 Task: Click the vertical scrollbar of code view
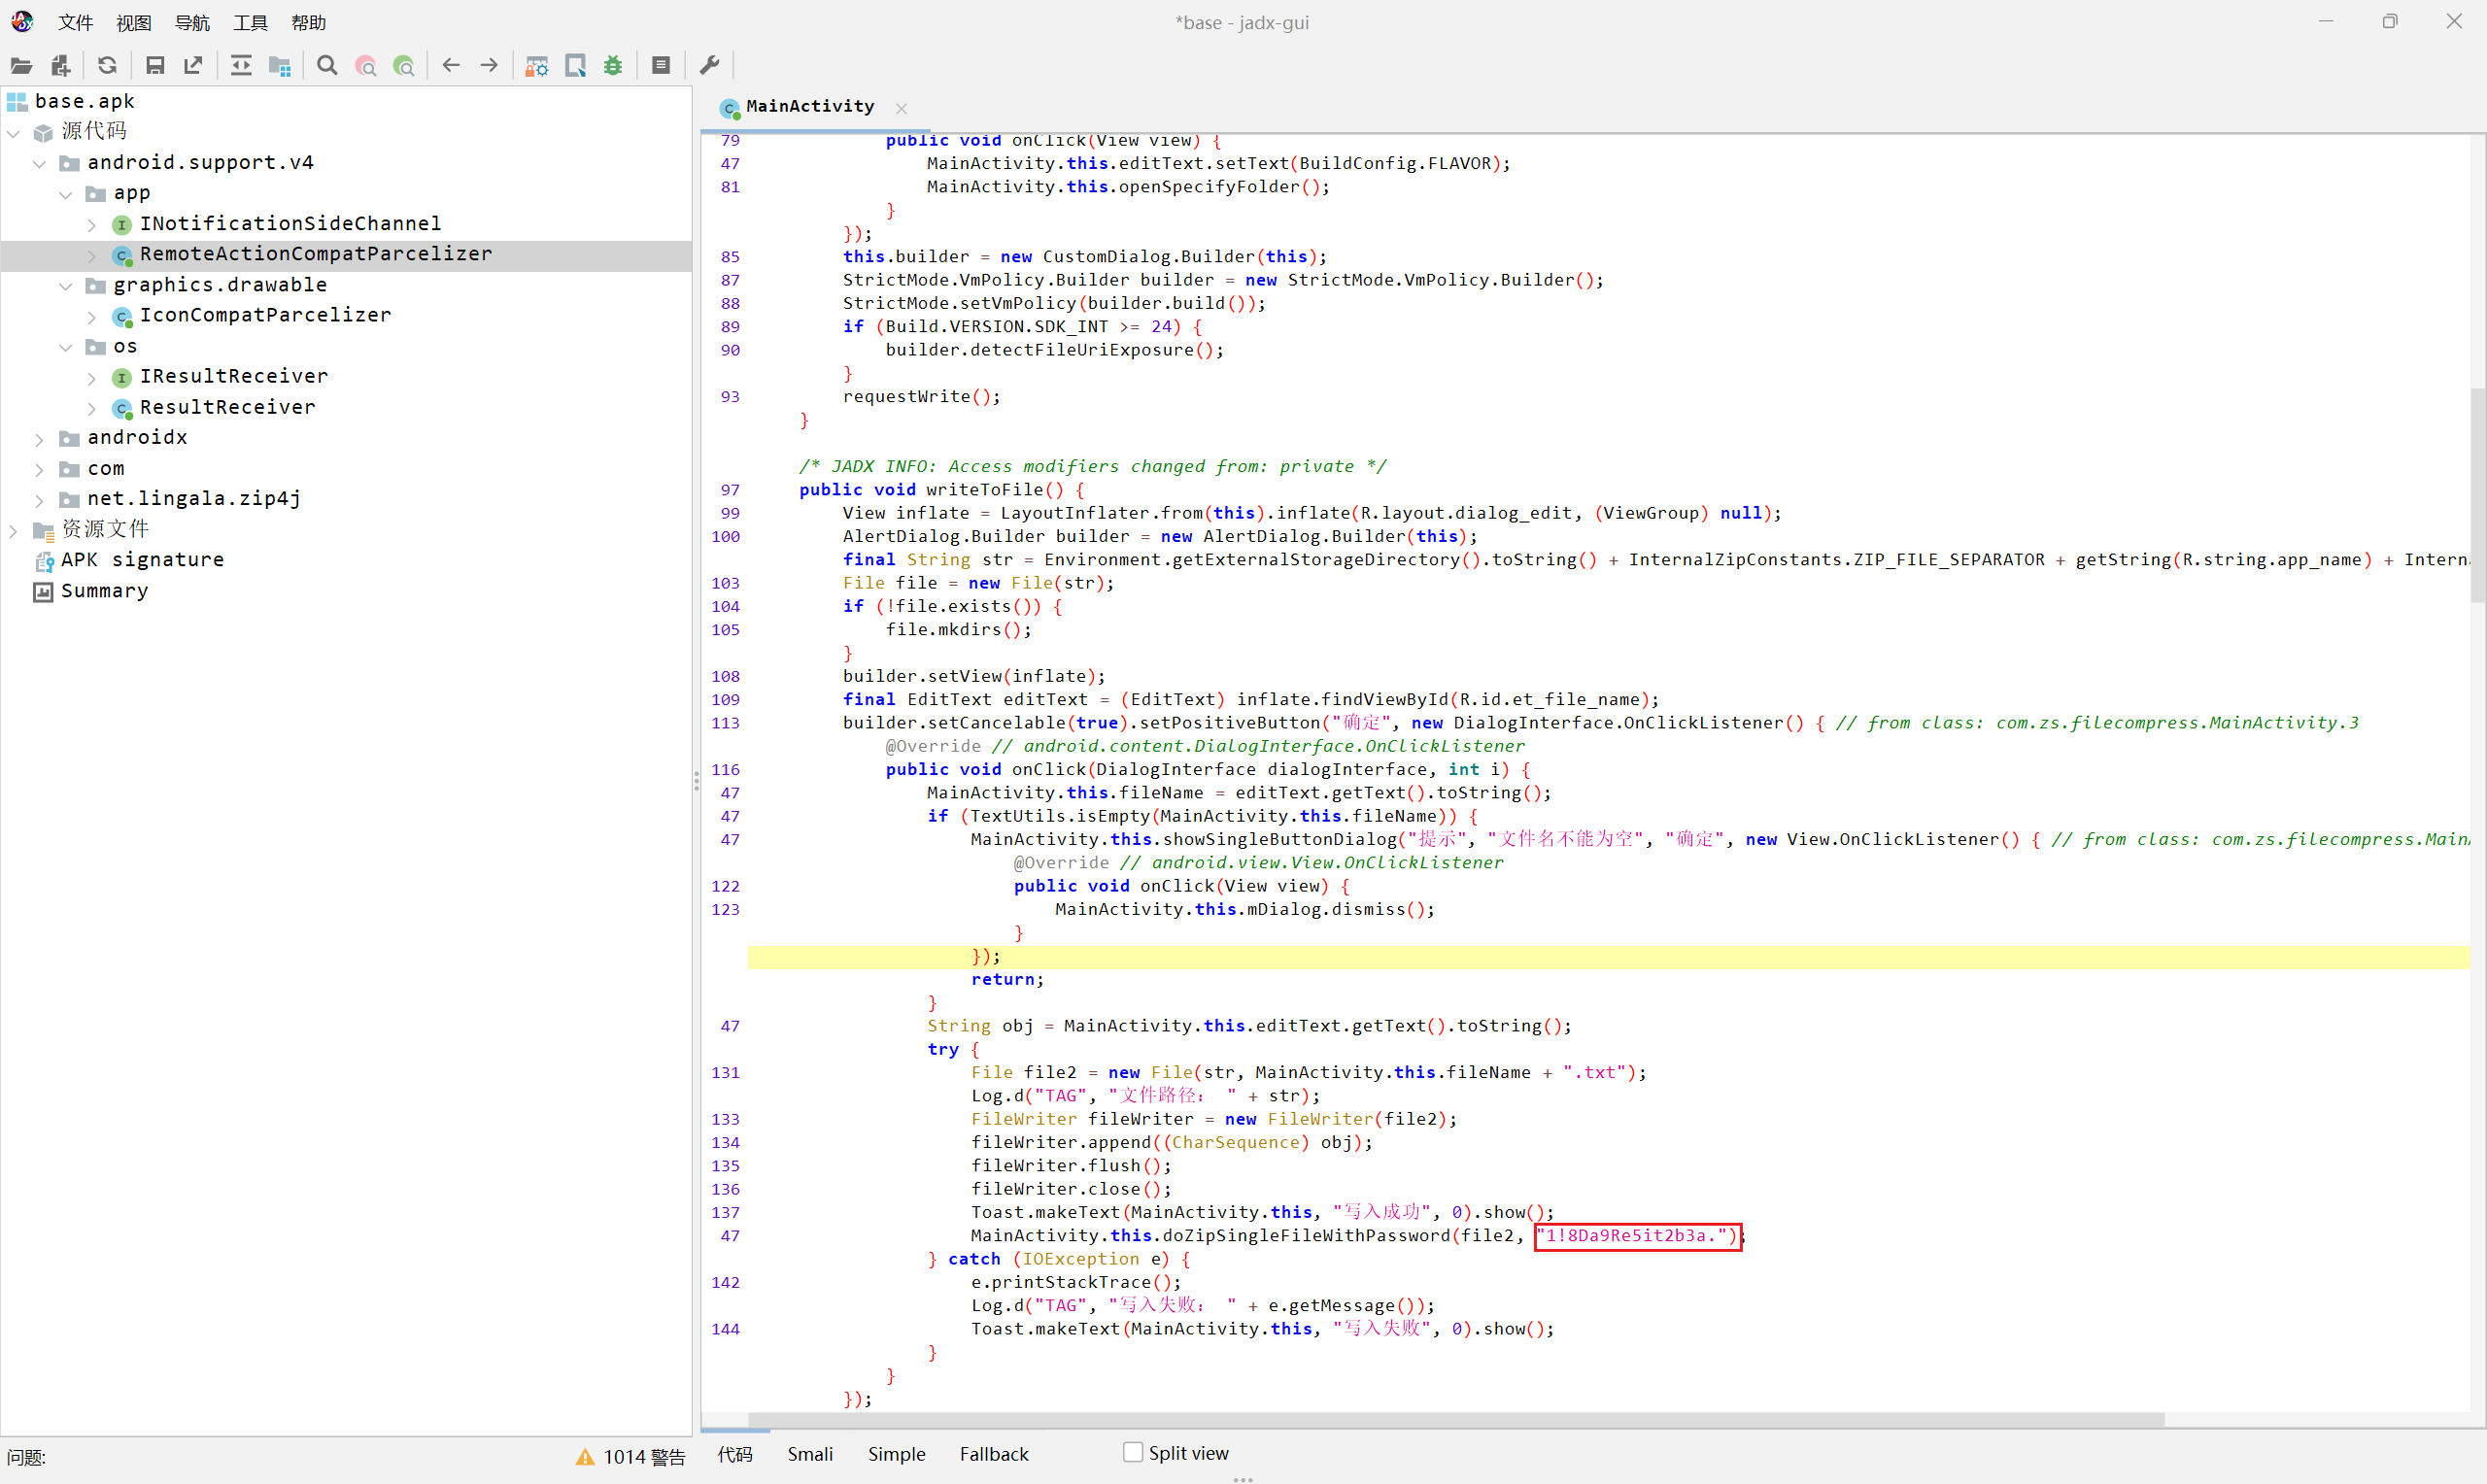pos(2478,495)
